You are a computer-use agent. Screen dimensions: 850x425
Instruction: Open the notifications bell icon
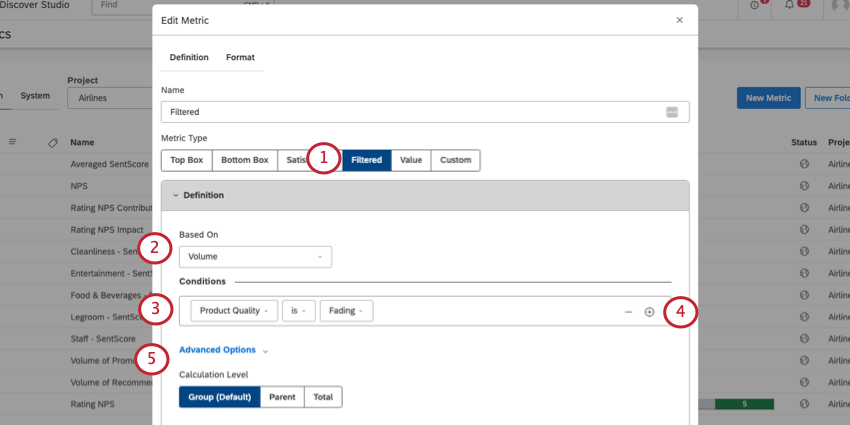pos(790,5)
